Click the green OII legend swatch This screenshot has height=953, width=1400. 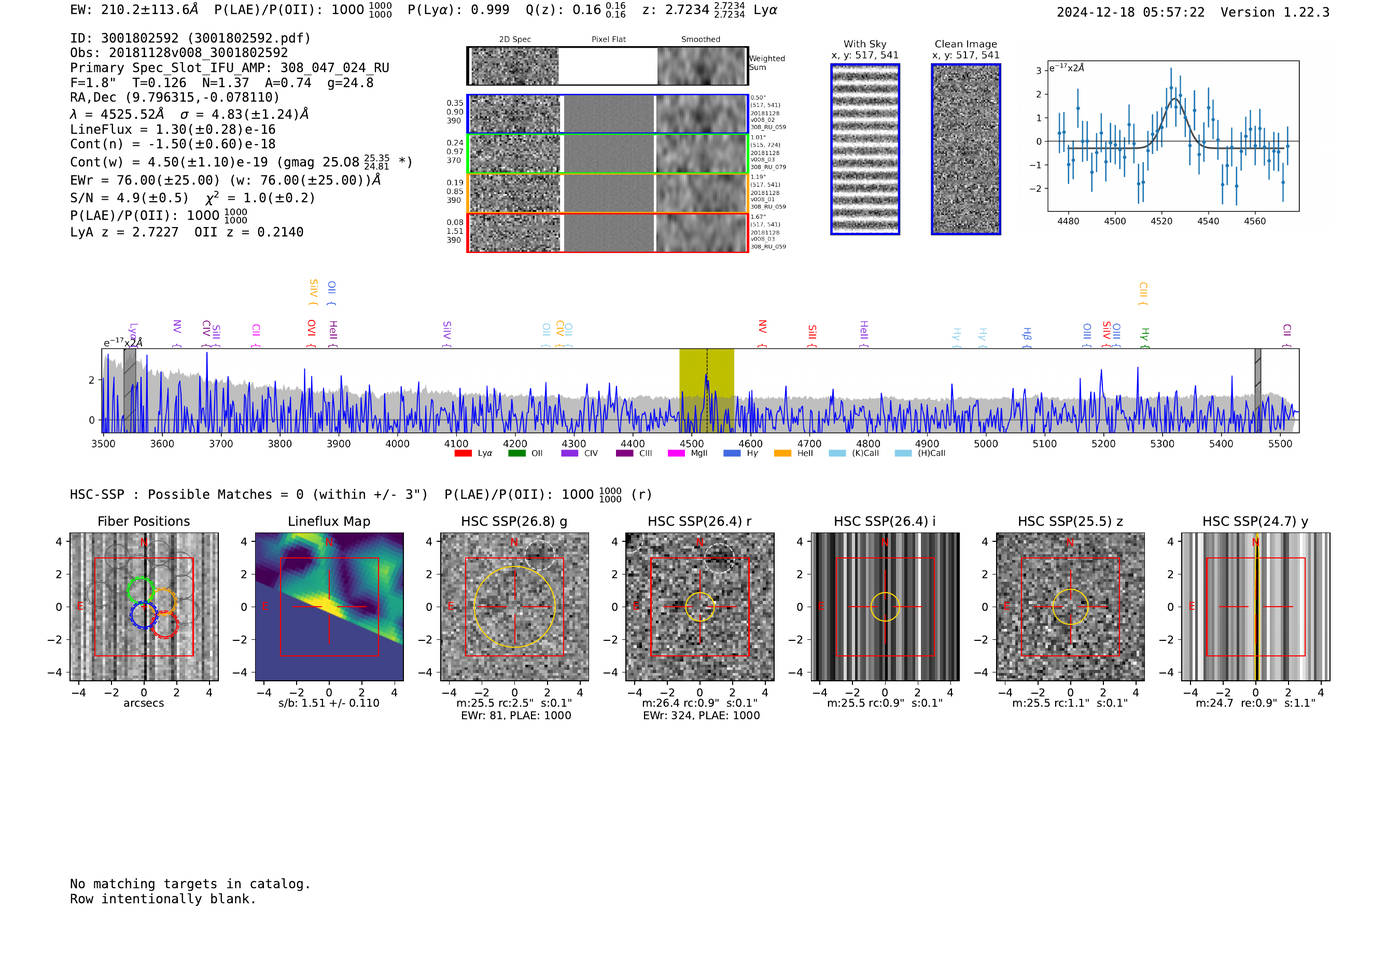pyautogui.click(x=516, y=454)
